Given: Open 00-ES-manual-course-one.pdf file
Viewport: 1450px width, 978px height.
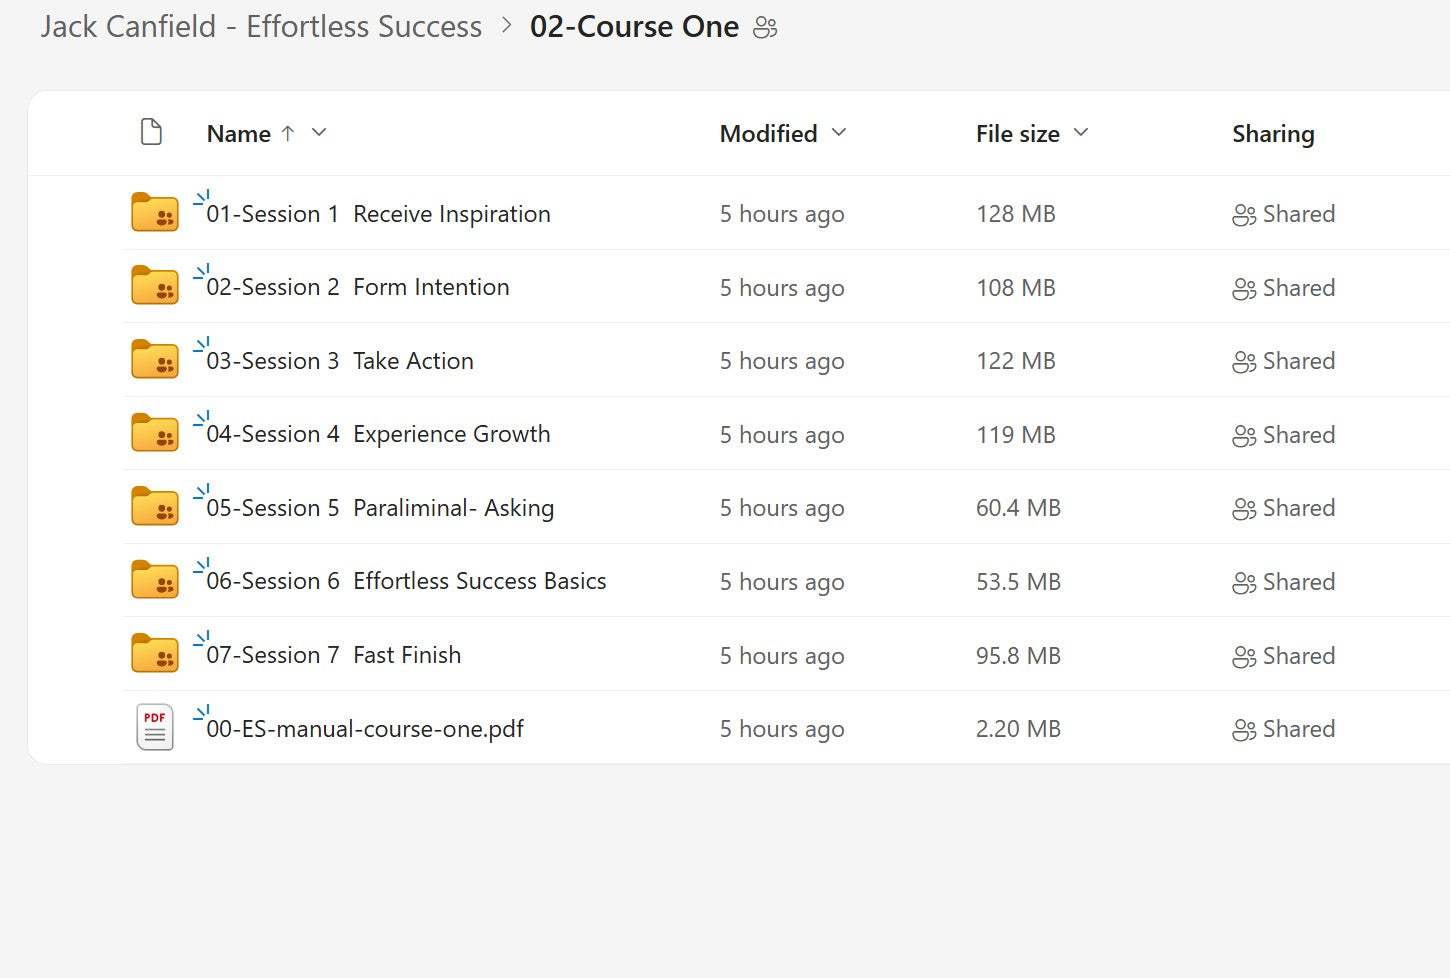Looking at the screenshot, I should tap(364, 728).
